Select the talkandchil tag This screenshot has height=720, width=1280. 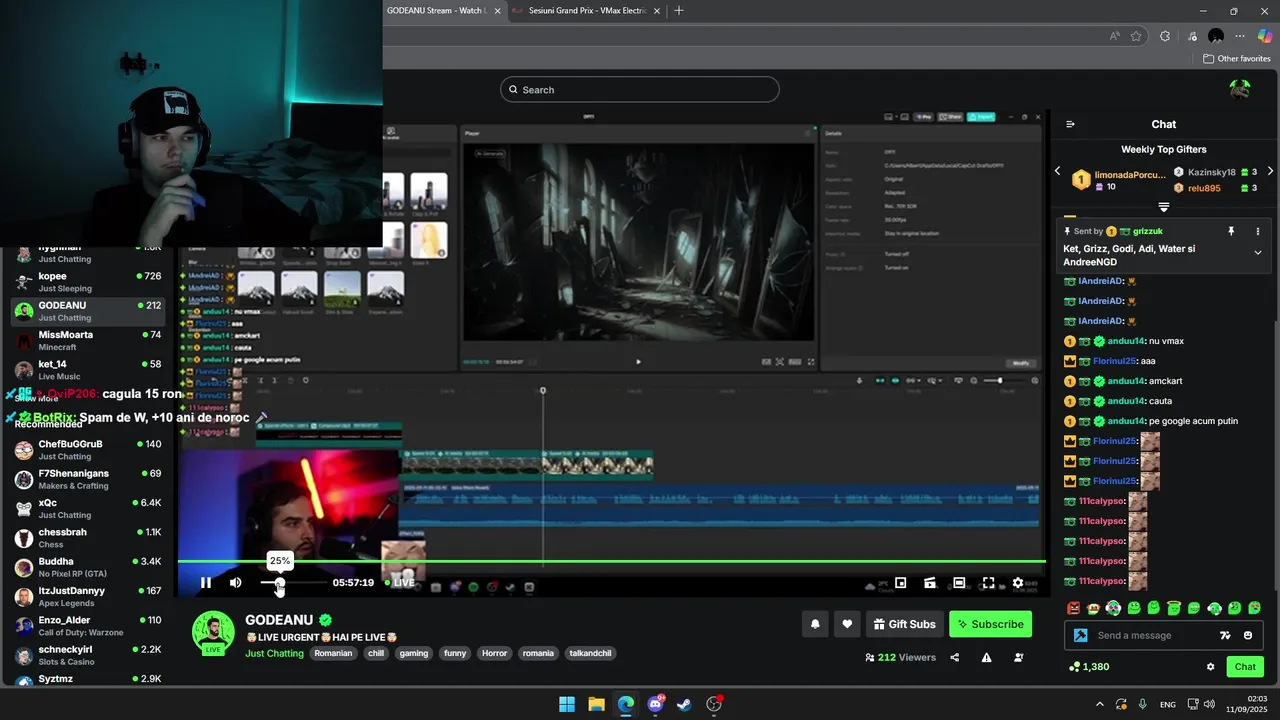click(590, 653)
